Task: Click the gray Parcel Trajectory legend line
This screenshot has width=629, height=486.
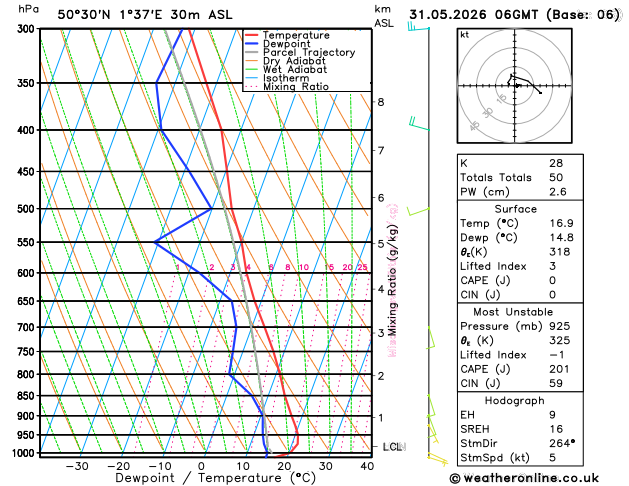Action: coord(252,52)
